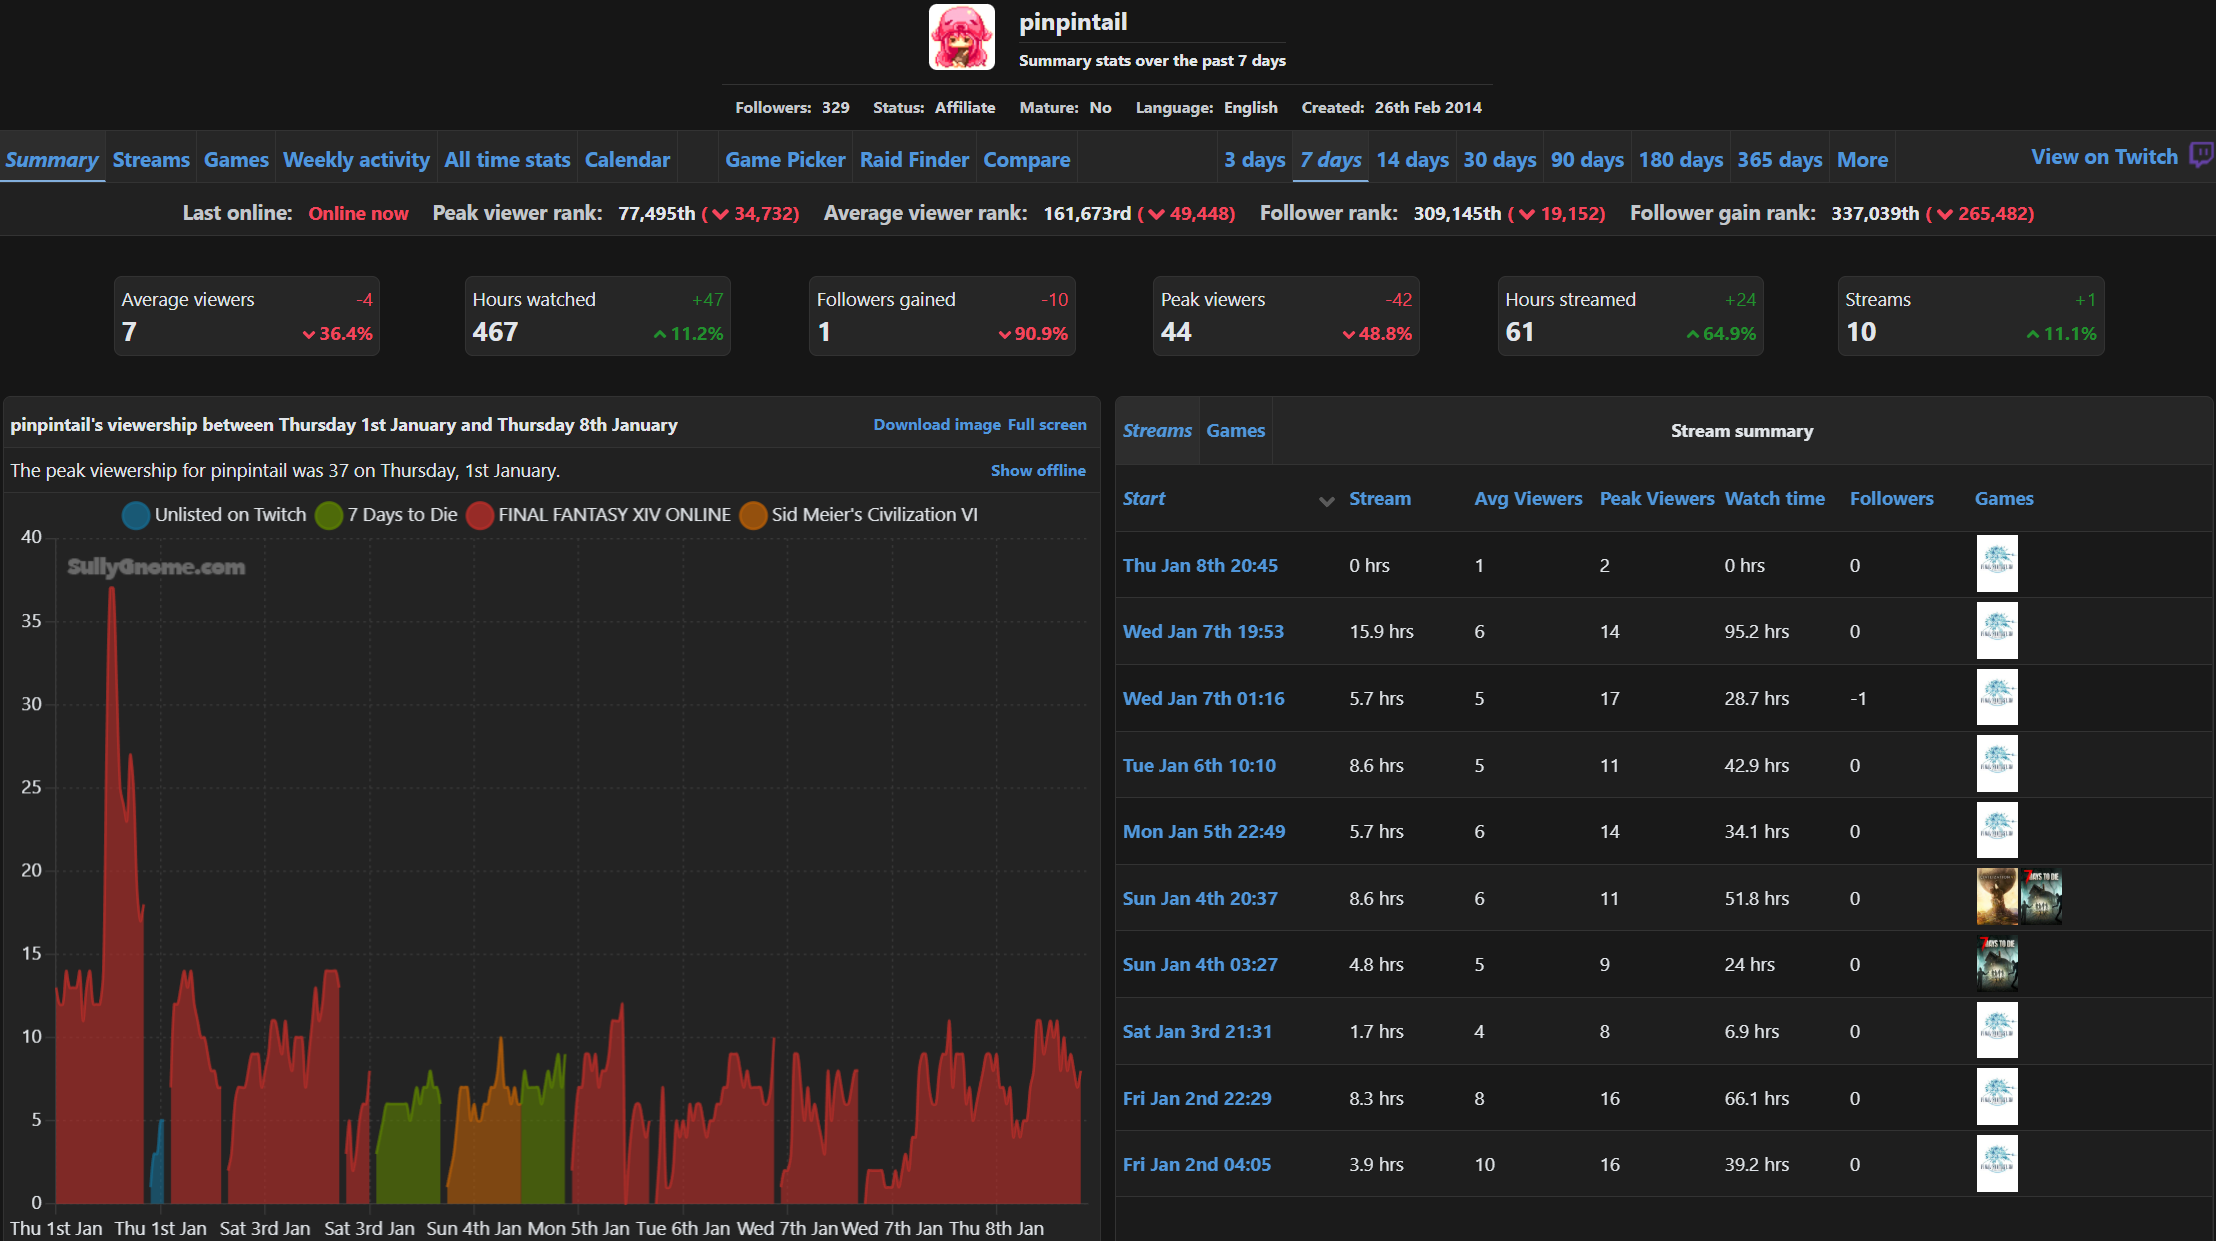2216x1241 pixels.
Task: Toggle FINAL FANTASY XIV ONLINE legend series
Action: click(x=613, y=515)
